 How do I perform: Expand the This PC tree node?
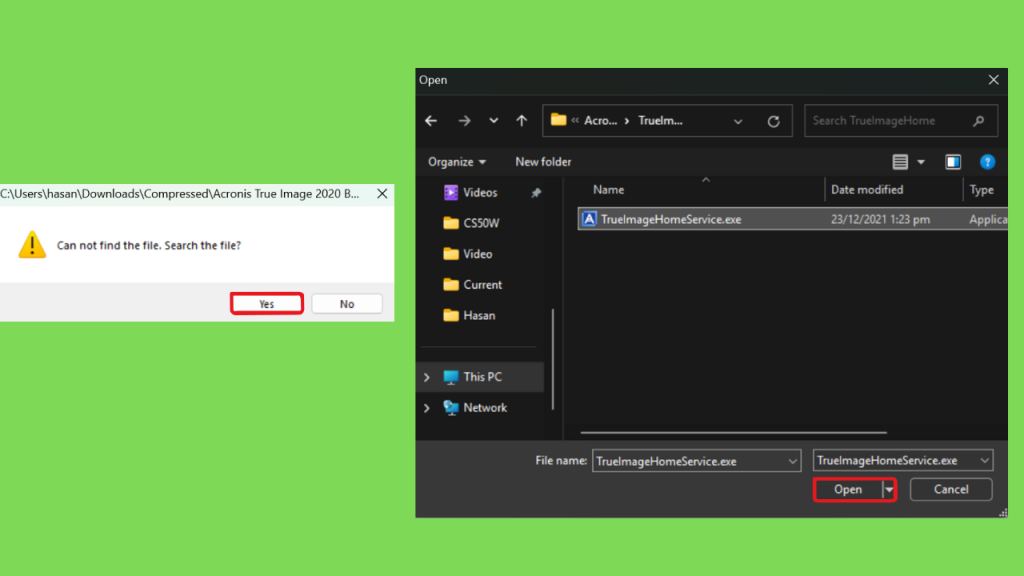(427, 377)
